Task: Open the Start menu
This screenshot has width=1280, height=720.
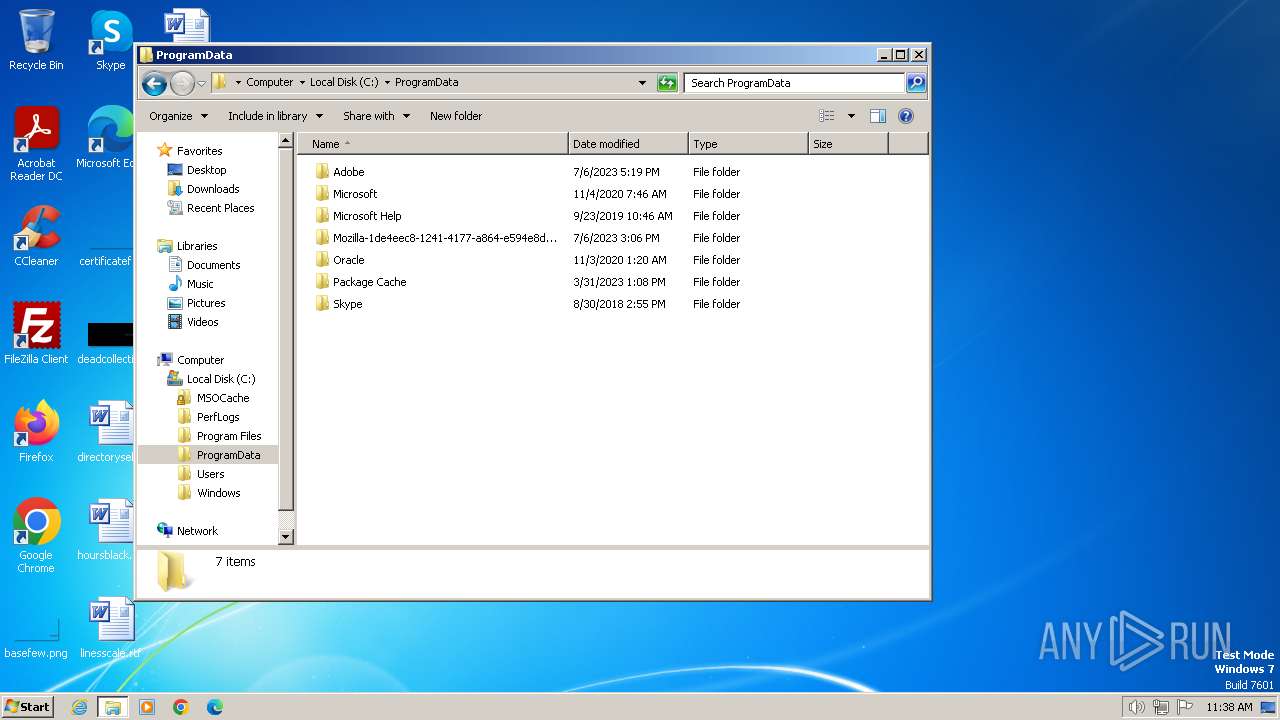Action: click(27, 707)
